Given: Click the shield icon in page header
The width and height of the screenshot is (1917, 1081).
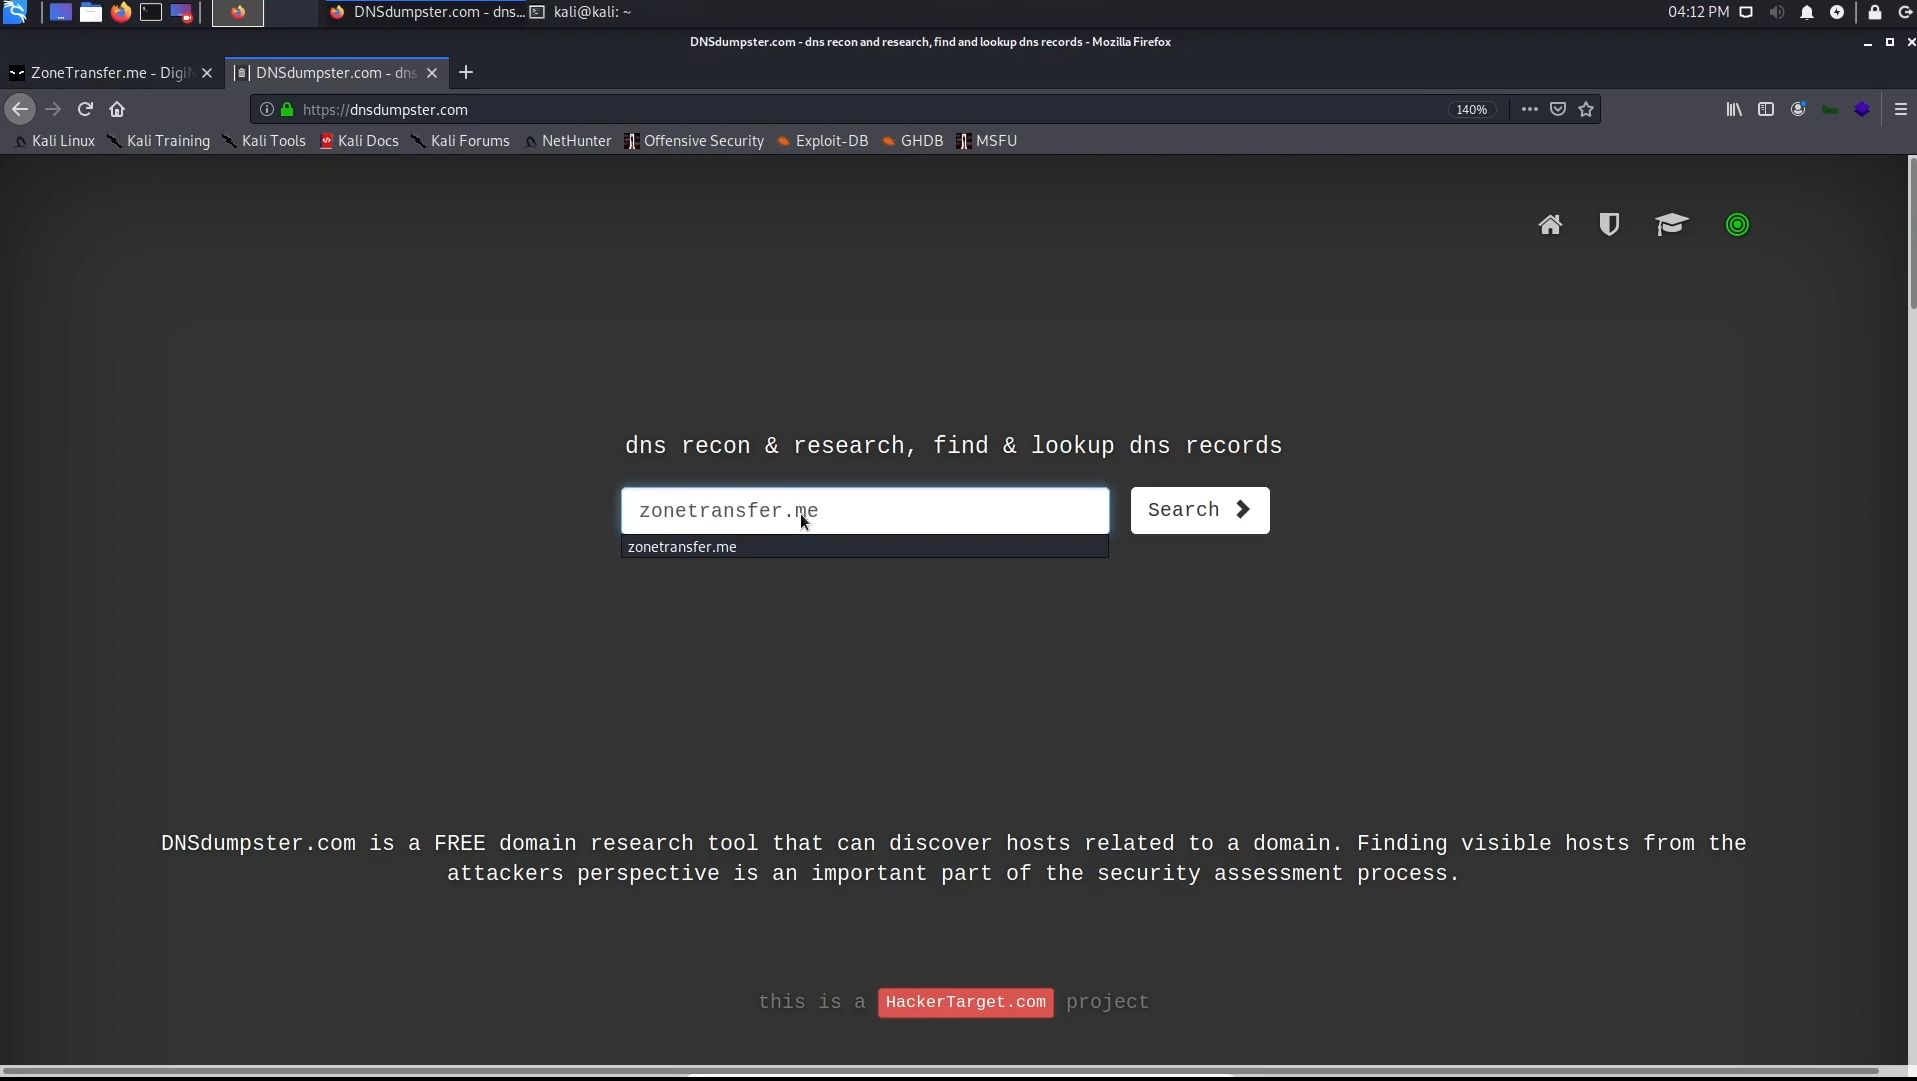Looking at the screenshot, I should point(1608,225).
